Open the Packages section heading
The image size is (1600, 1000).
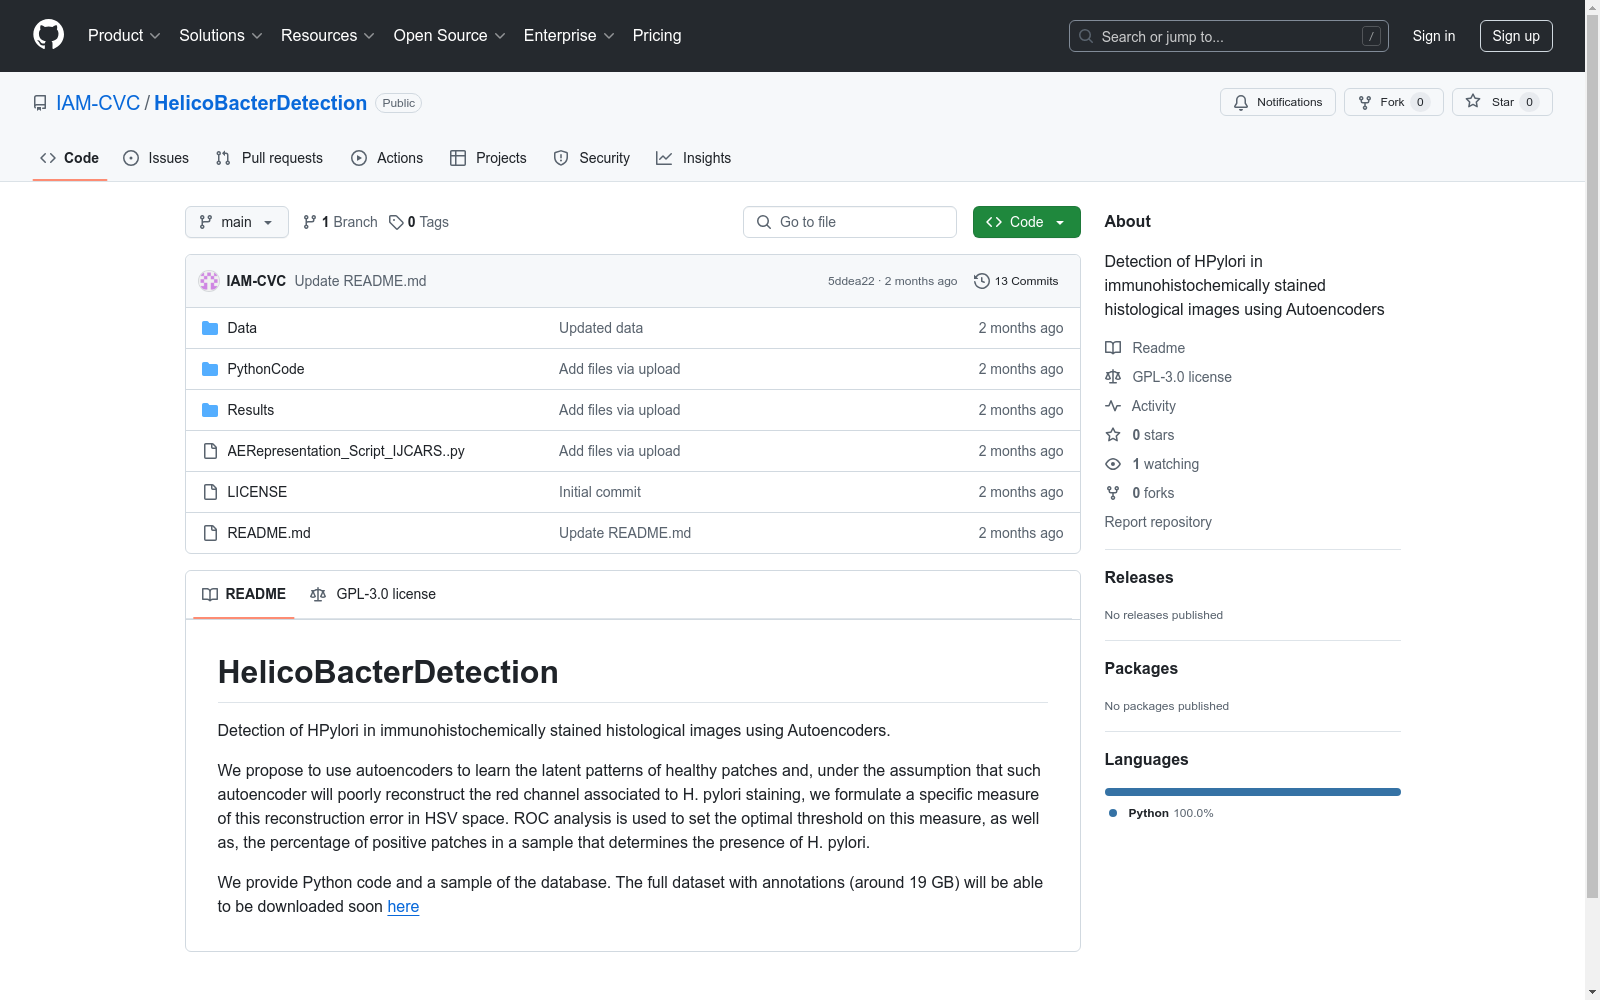click(1141, 669)
